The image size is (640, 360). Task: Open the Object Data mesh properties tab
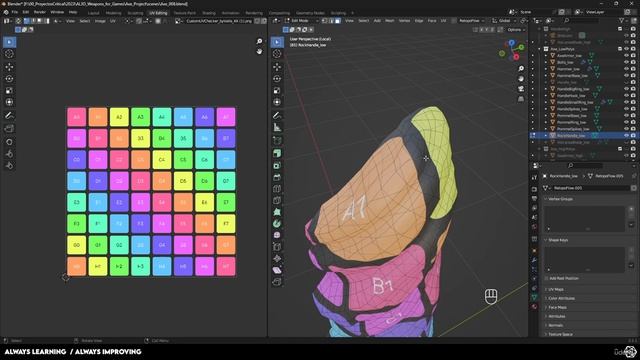[x=534, y=298]
